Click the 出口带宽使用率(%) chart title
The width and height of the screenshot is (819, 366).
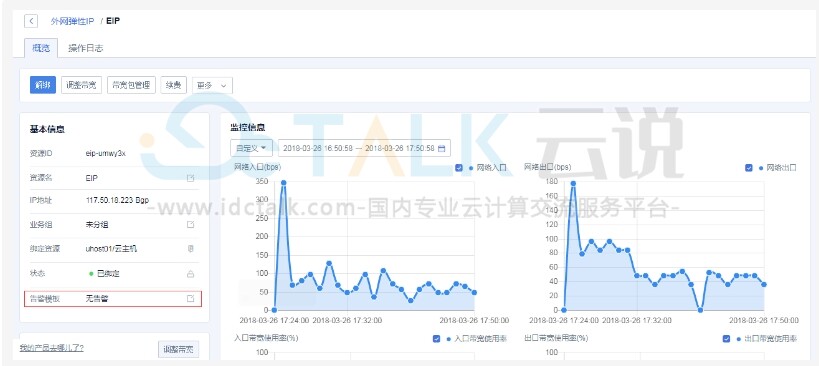pos(556,338)
